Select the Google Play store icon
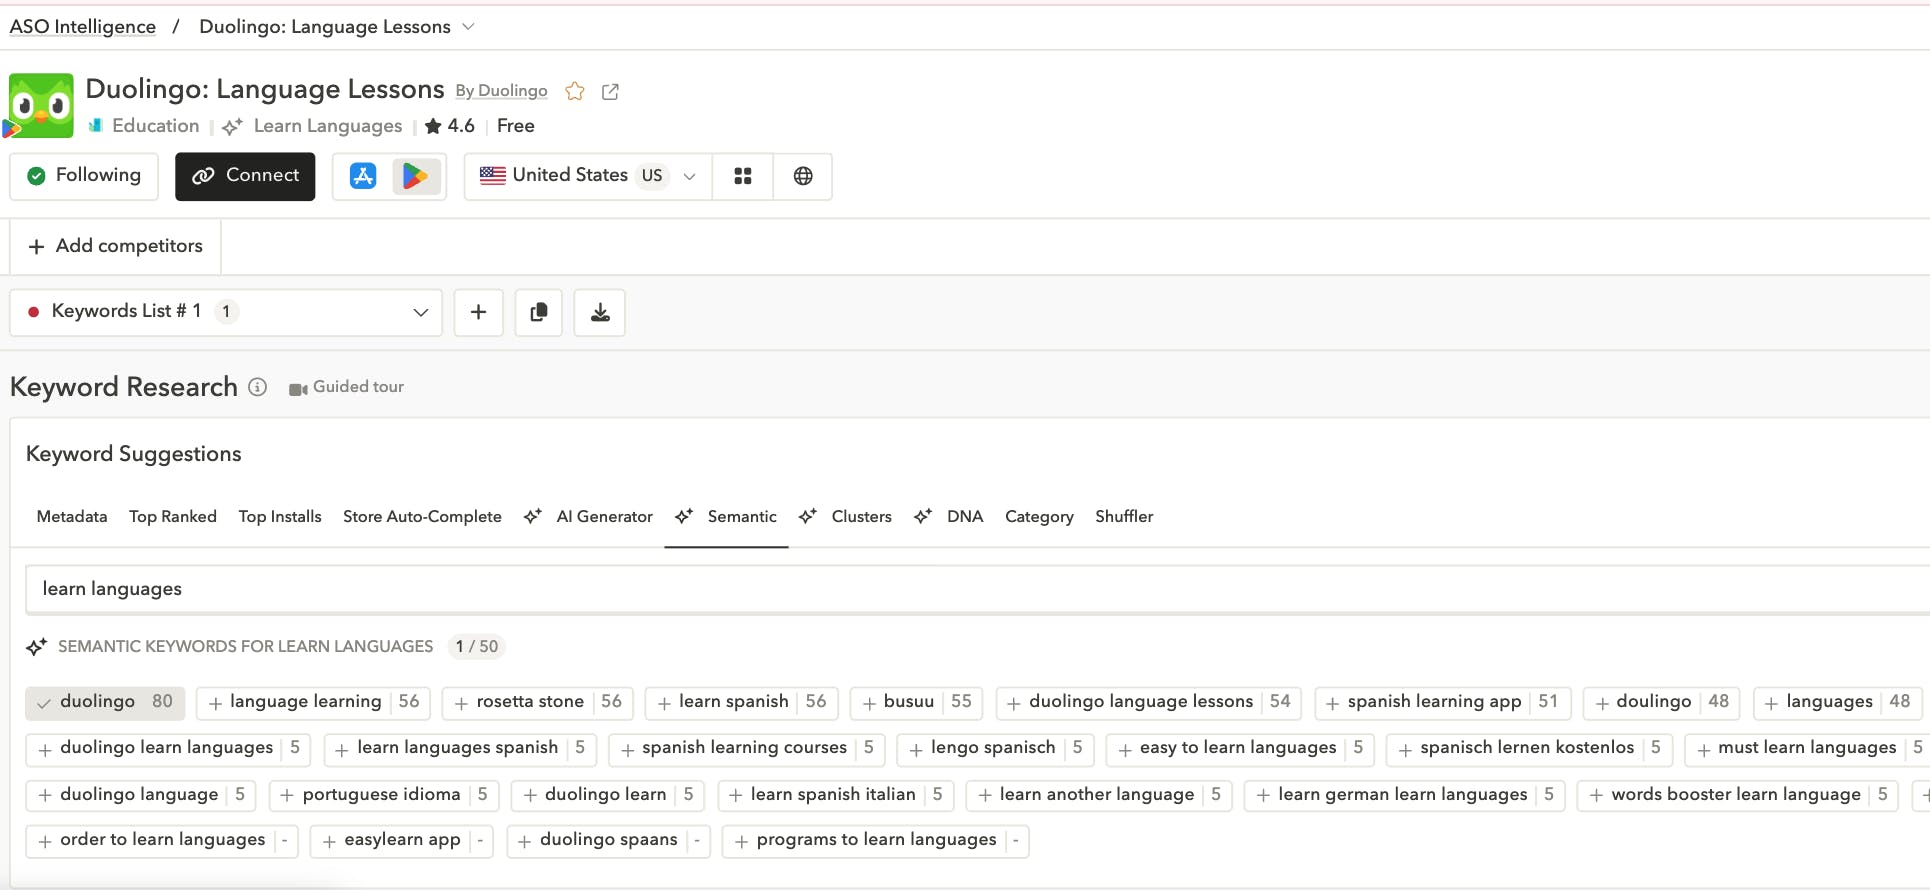The height and width of the screenshot is (890, 1930). [x=415, y=176]
